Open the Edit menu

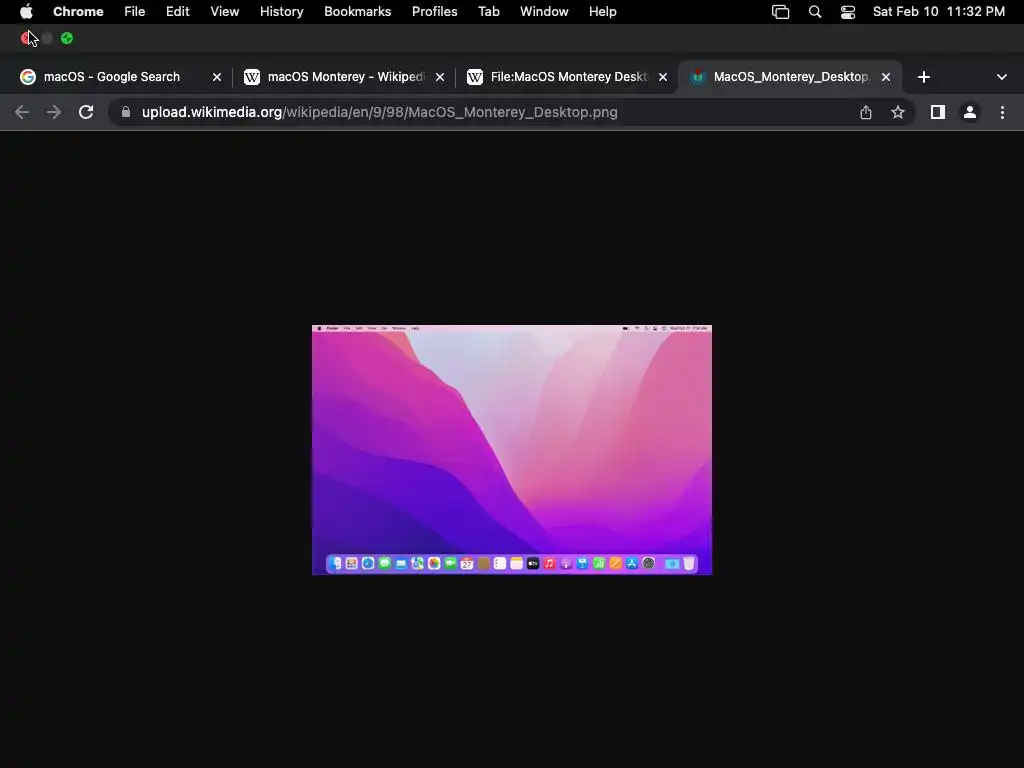(178, 12)
